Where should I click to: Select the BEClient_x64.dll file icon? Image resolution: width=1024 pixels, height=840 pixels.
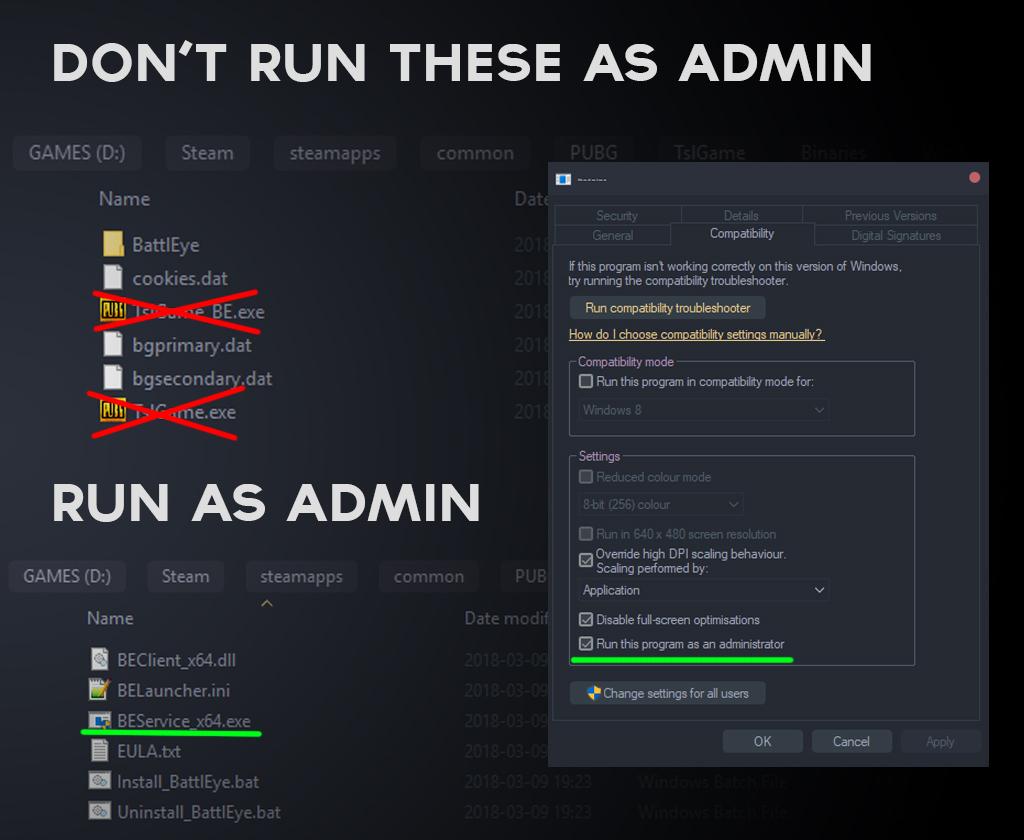pos(100,658)
